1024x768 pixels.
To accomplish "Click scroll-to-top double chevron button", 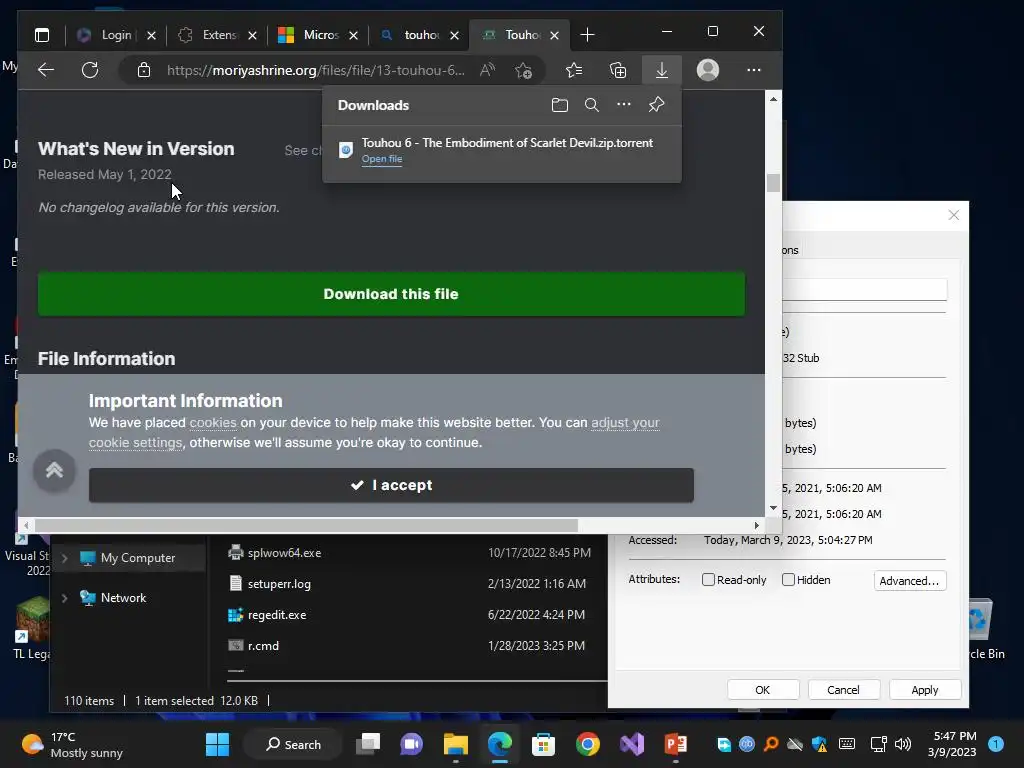I will click(54, 471).
